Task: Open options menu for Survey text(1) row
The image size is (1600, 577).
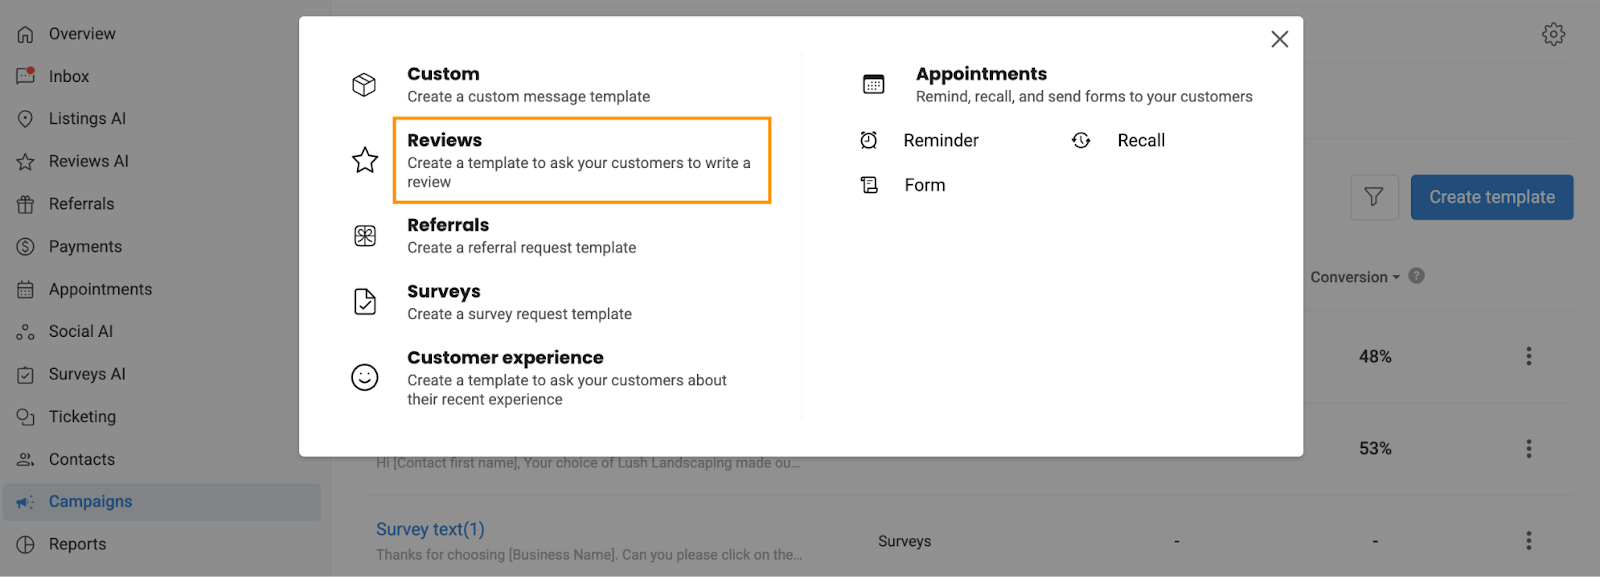Action: 1528,541
